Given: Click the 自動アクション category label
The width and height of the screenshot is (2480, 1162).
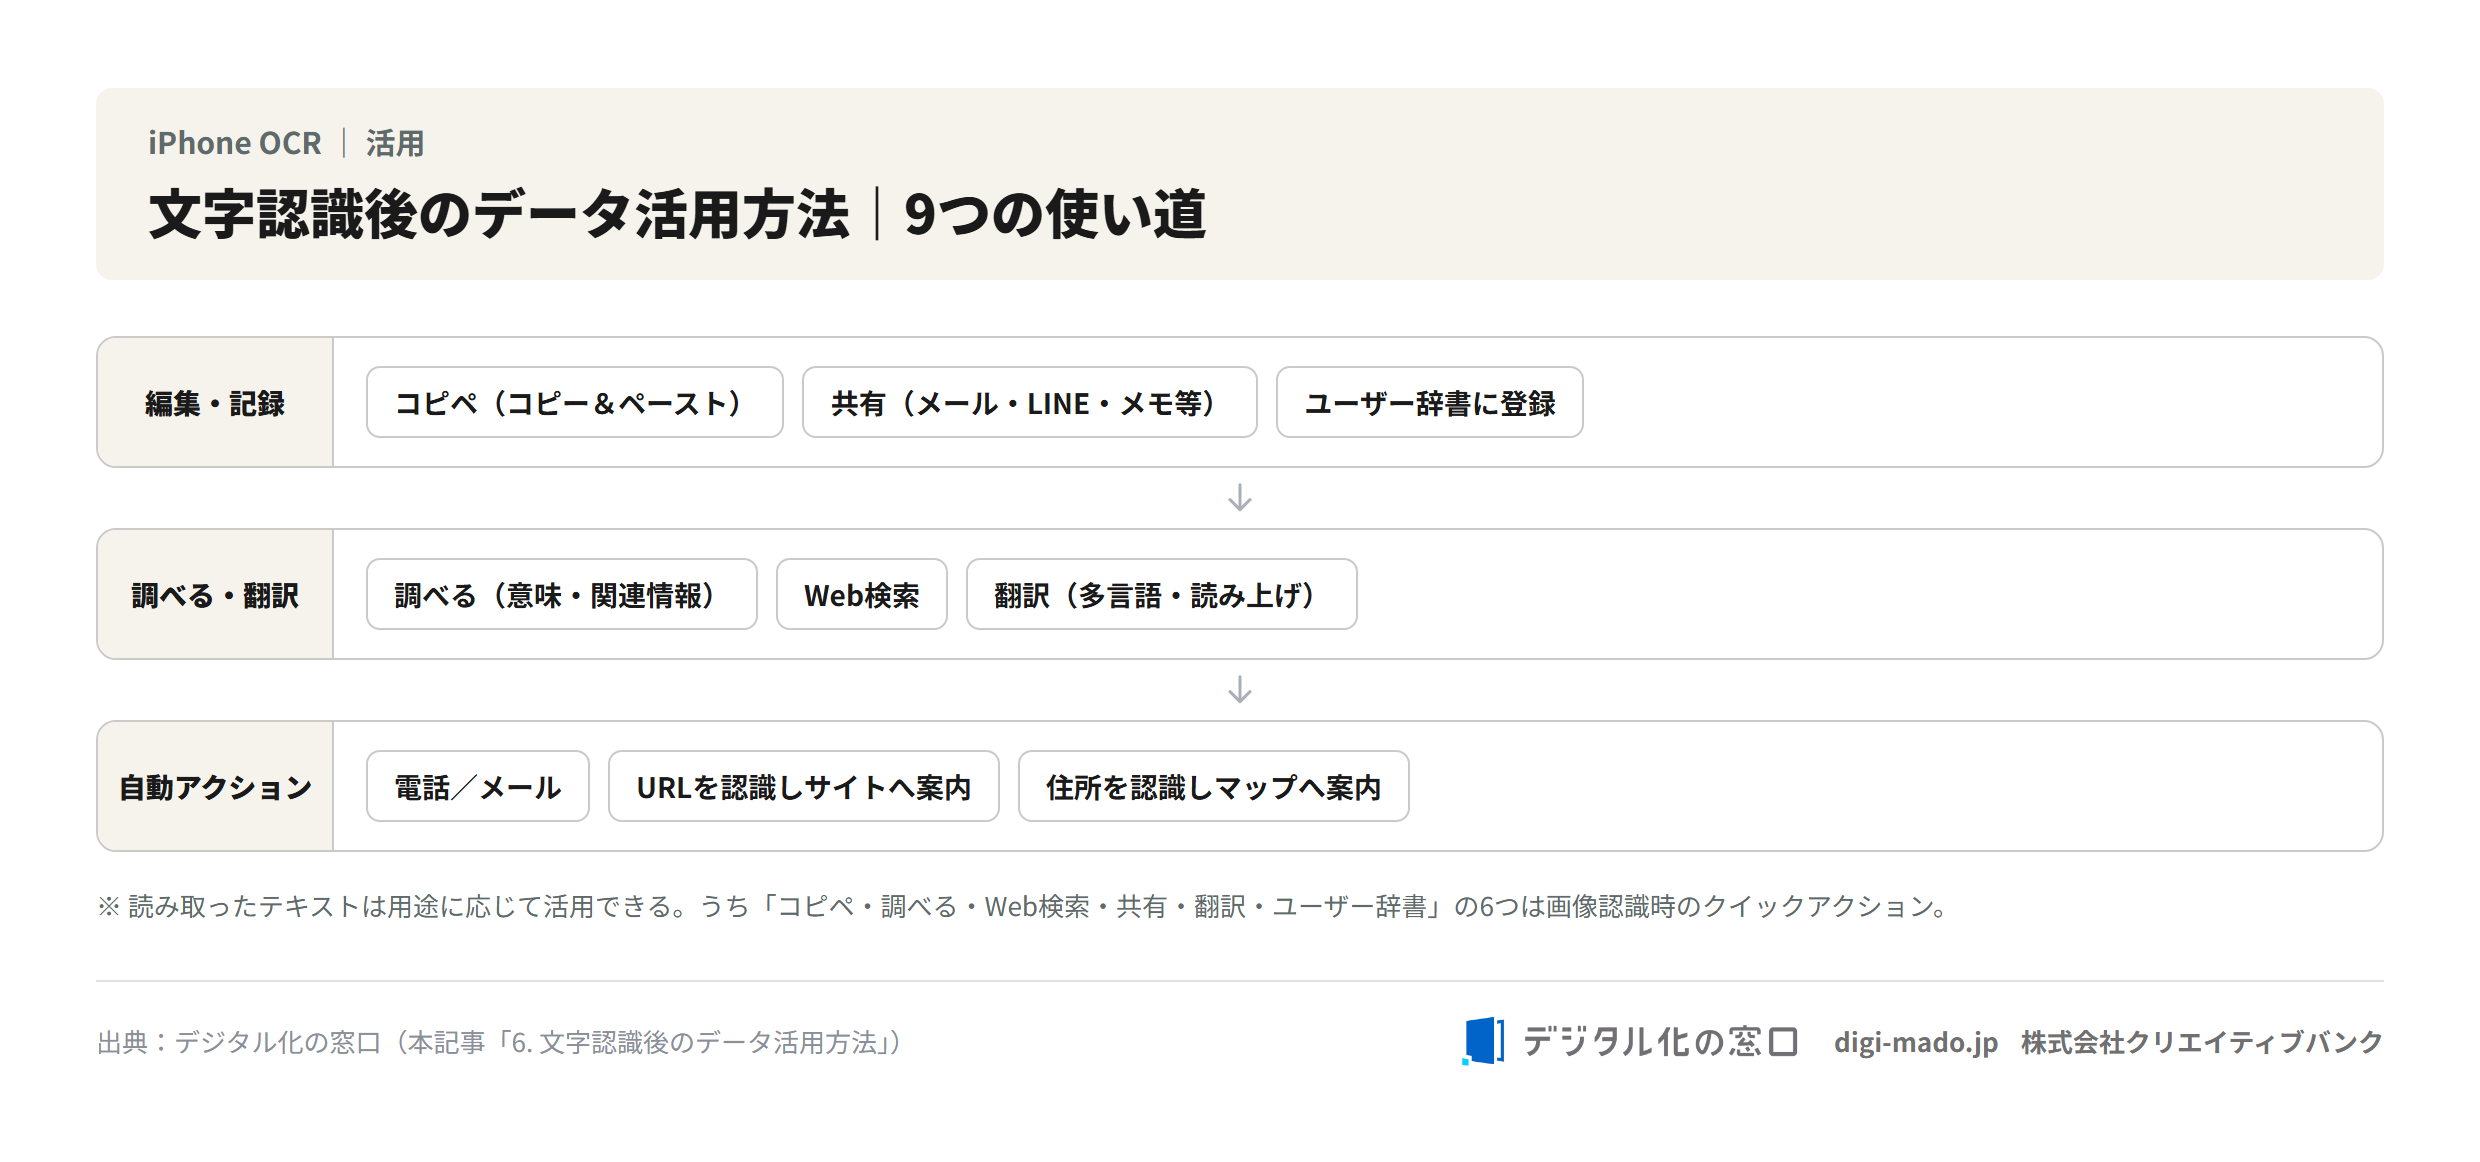Looking at the screenshot, I should tap(215, 787).
